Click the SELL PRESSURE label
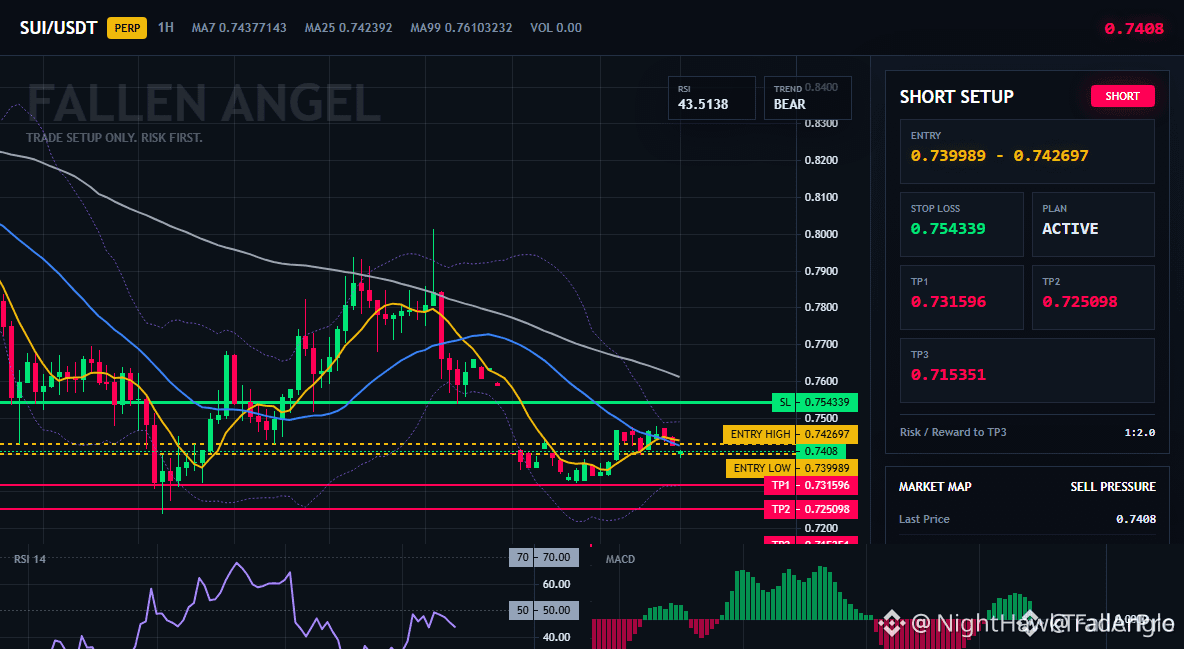The height and width of the screenshot is (649, 1184). pos(1112,487)
